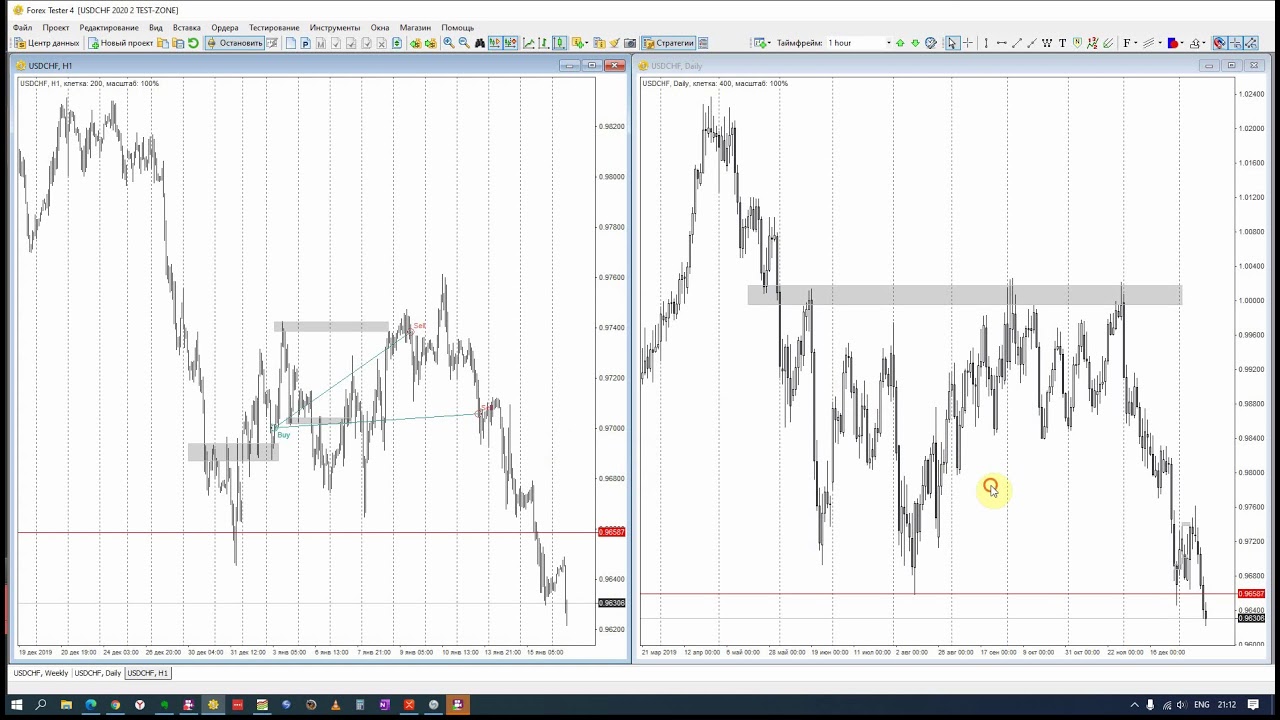Select the crosshair cursor tool
Image resolution: width=1280 pixels, height=720 pixels.
point(968,43)
